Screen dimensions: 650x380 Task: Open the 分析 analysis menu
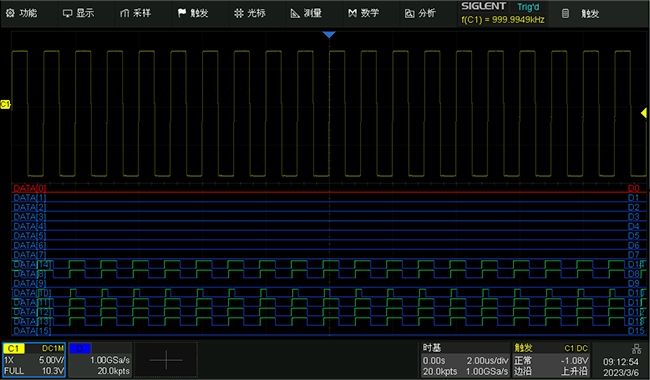click(420, 13)
